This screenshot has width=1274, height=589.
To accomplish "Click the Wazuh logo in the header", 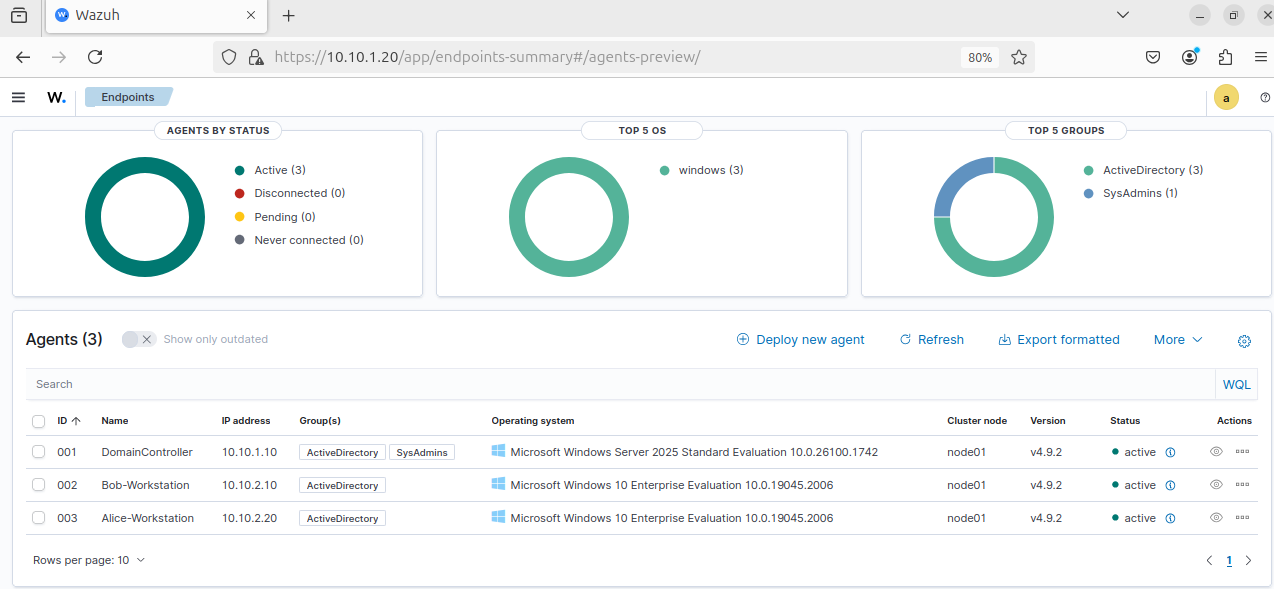I will point(56,97).
